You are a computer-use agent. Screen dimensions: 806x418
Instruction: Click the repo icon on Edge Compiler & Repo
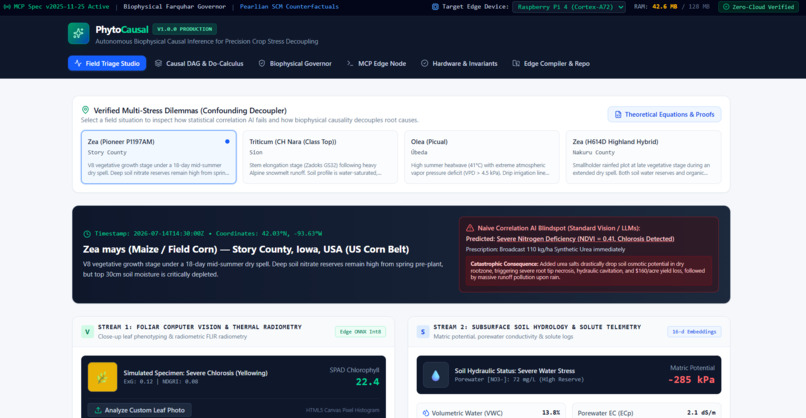(516, 63)
